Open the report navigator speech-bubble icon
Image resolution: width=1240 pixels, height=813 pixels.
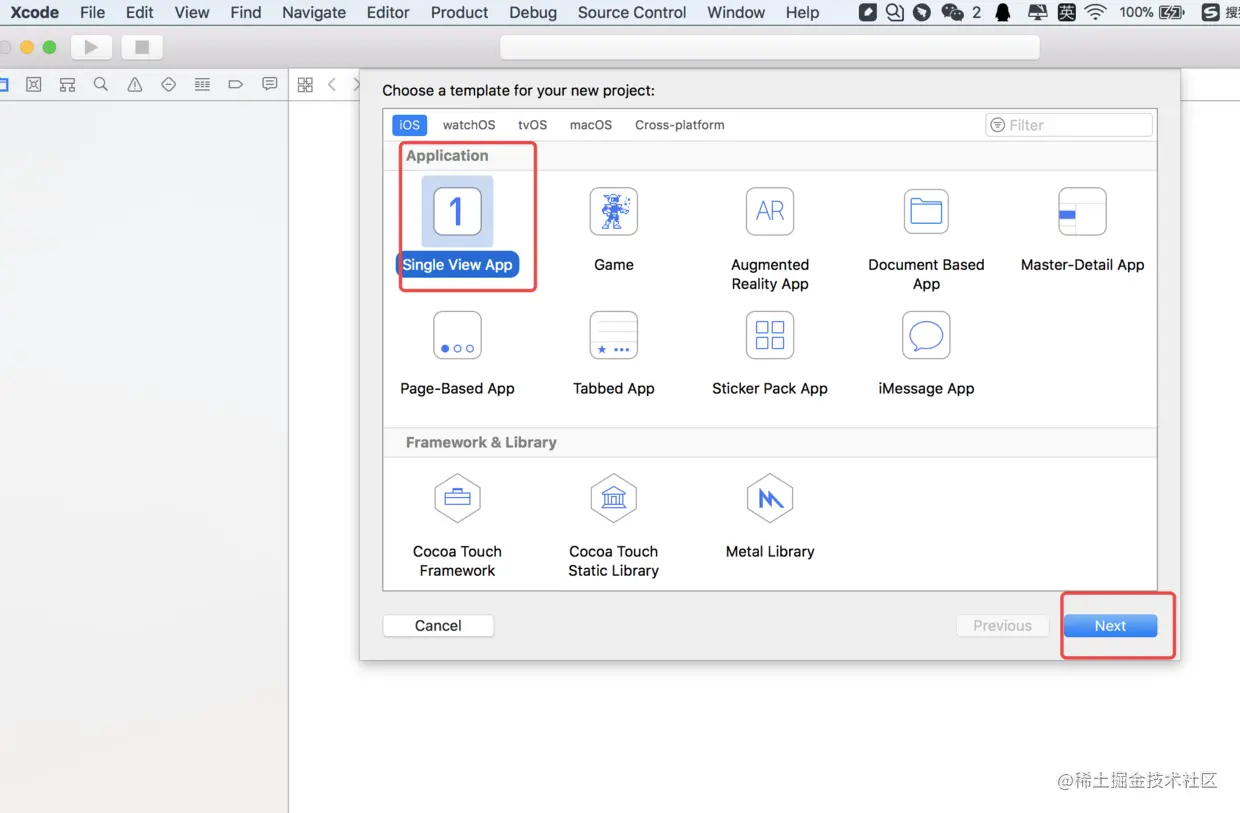[x=270, y=85]
